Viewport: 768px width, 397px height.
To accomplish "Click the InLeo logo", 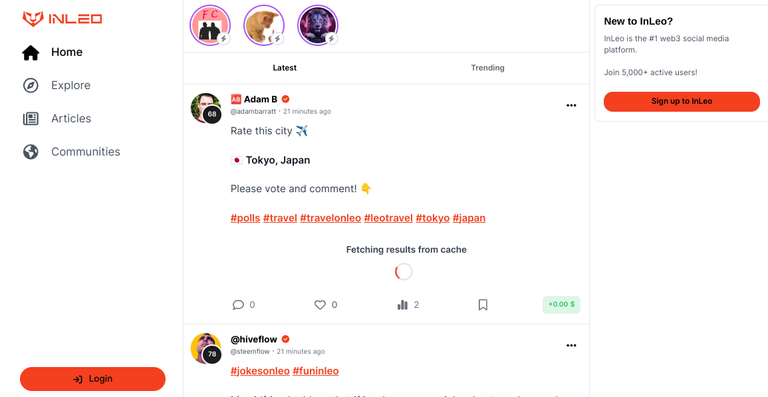I will (62, 19).
